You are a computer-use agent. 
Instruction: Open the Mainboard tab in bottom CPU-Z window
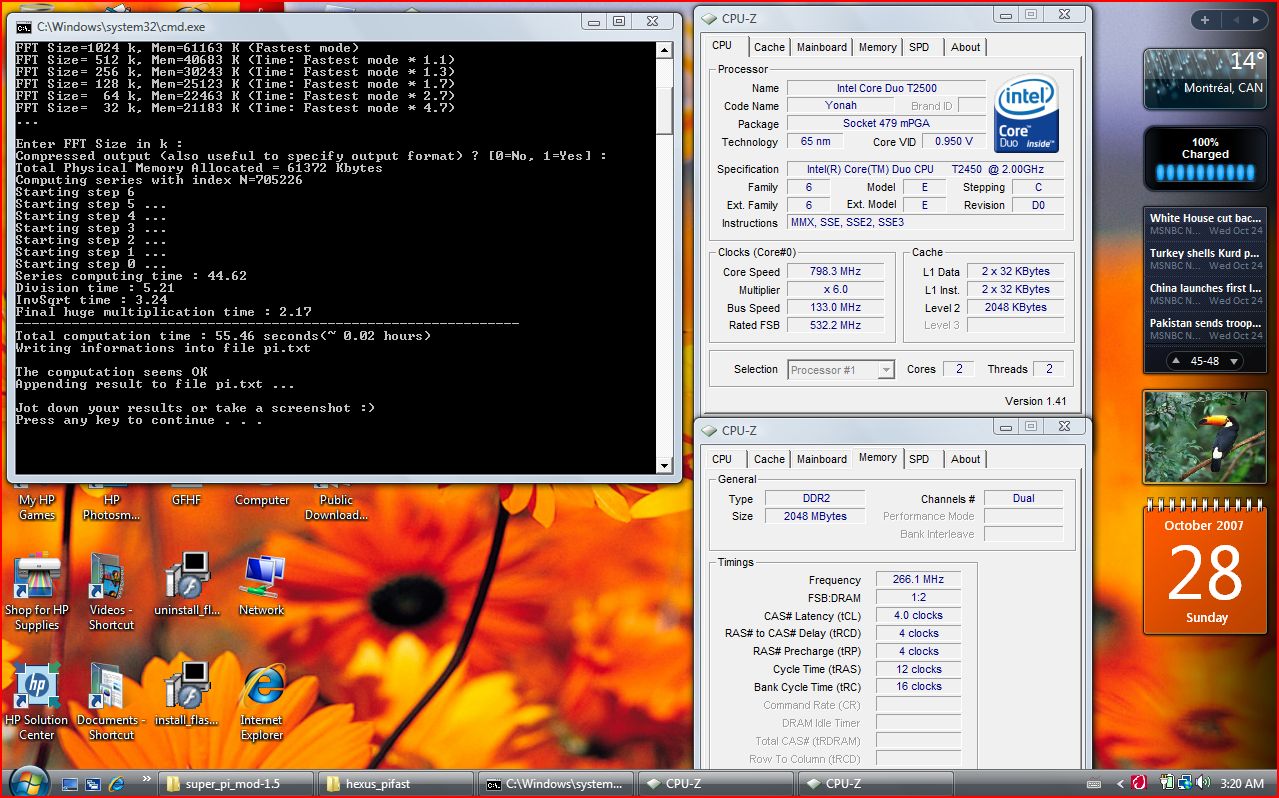[x=822, y=459]
